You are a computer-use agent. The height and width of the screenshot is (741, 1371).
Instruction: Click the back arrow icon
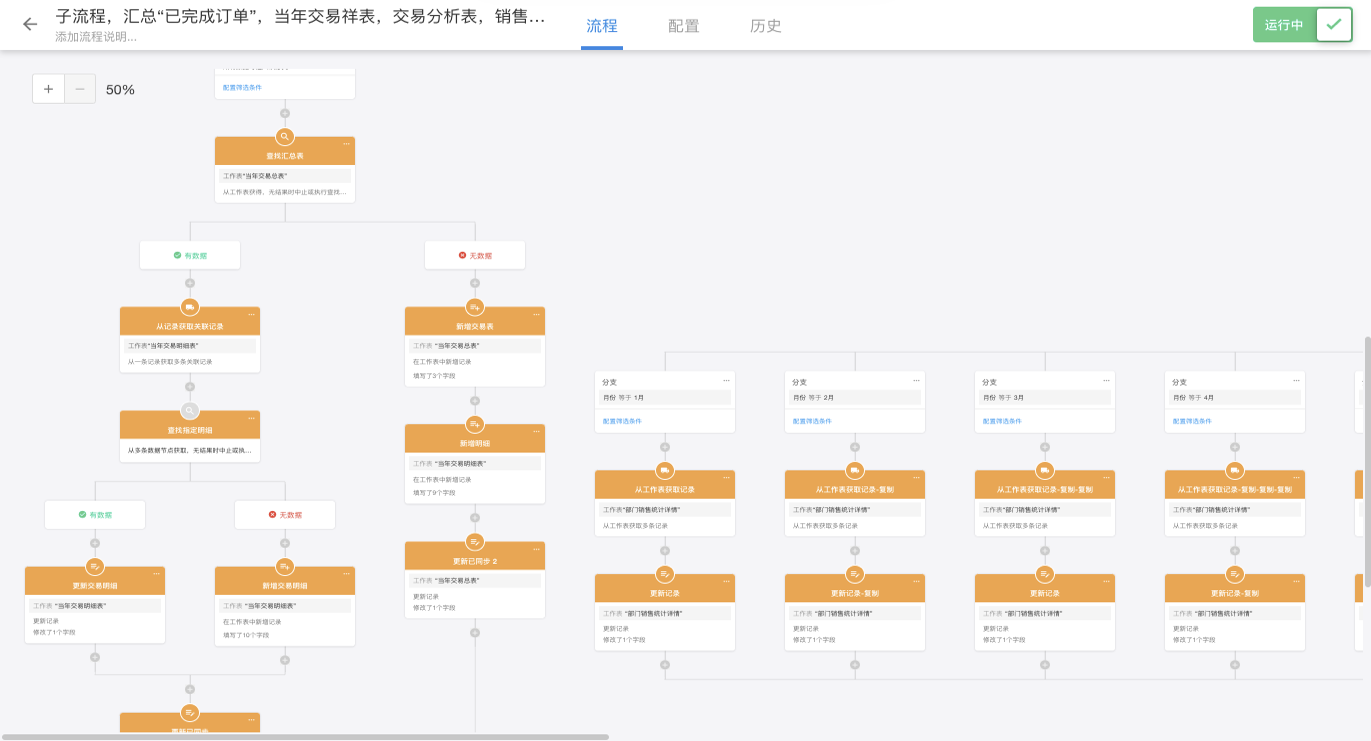[30, 24]
